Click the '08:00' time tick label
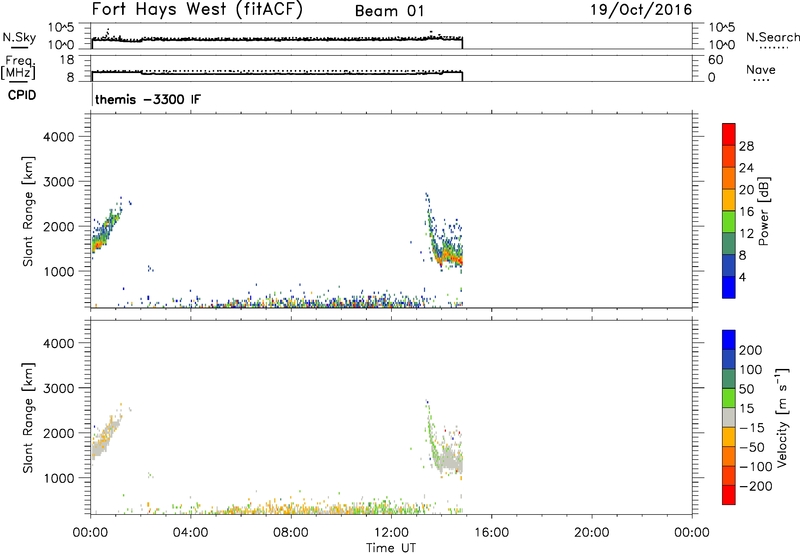Viewport: 800px width, 554px height. click(x=290, y=533)
